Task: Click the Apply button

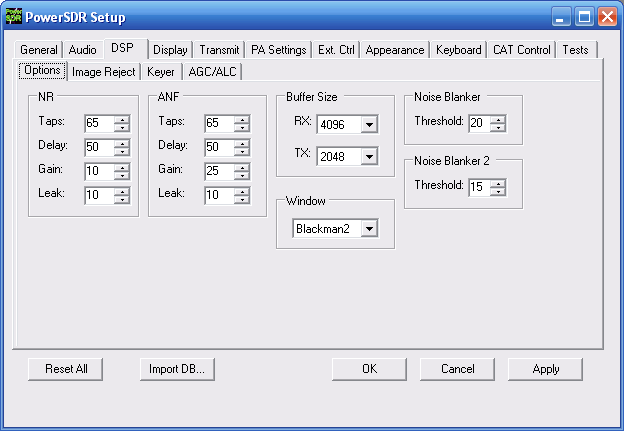Action: [545, 369]
